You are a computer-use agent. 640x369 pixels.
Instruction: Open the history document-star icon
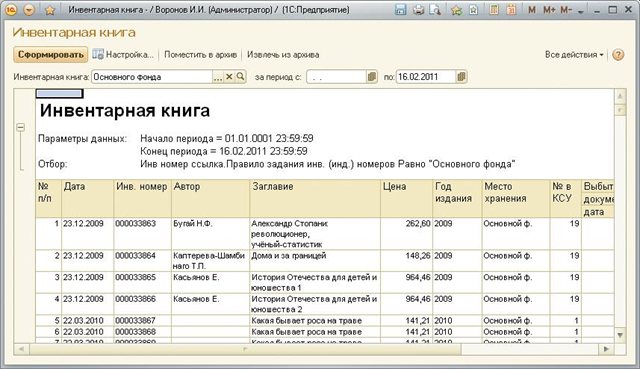[473, 9]
